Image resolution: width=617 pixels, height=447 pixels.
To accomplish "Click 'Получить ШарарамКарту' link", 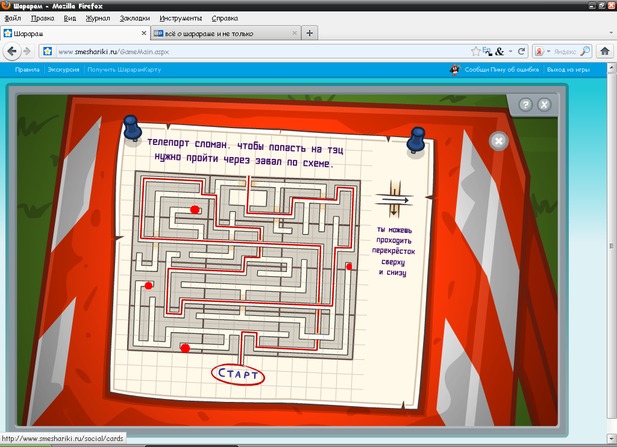I will tap(124, 70).
